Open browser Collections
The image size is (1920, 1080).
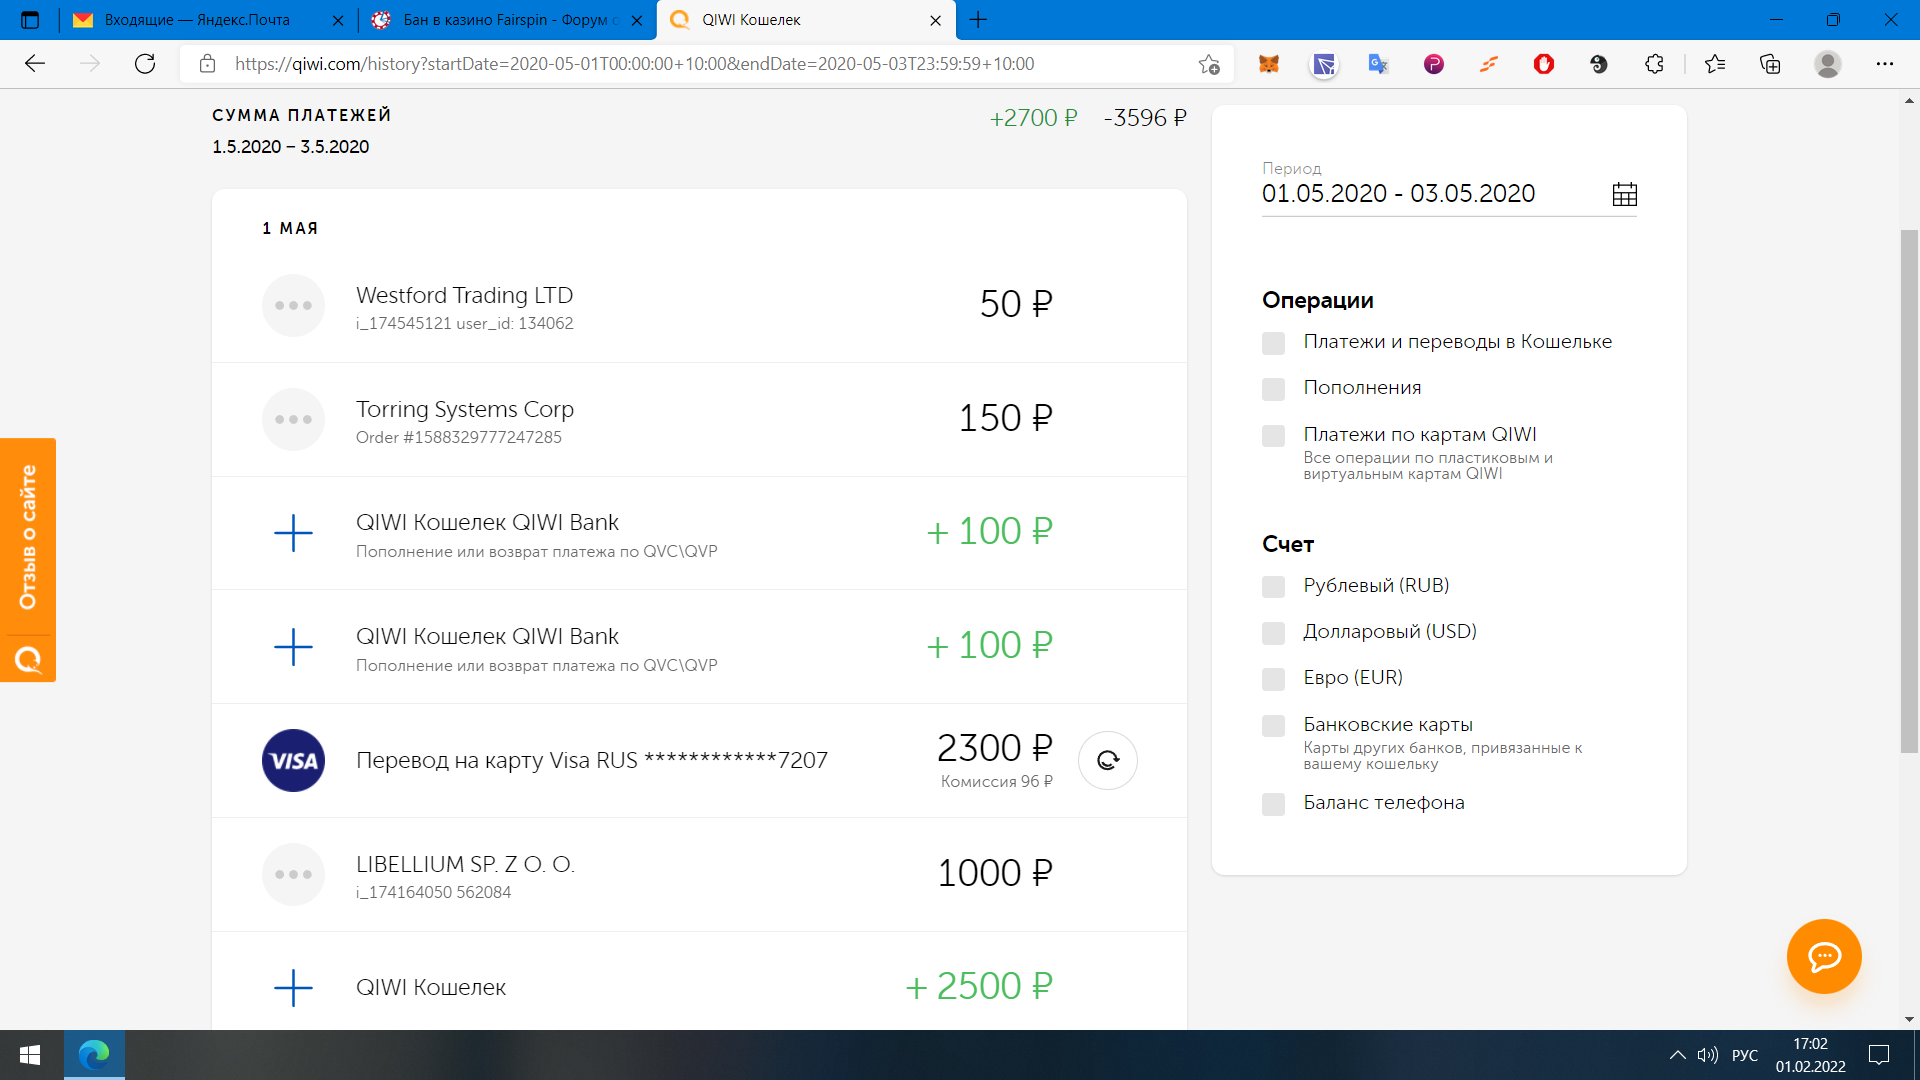tap(1770, 64)
